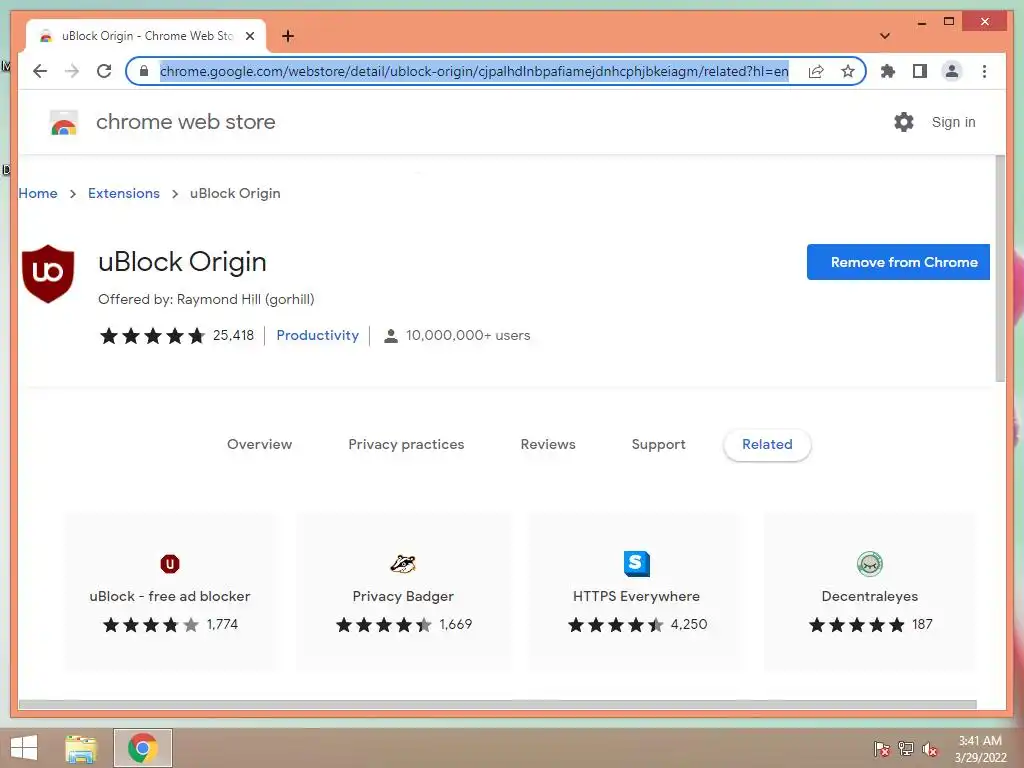1024x768 pixels.
Task: Click the padlock site info icon
Action: tap(144, 71)
